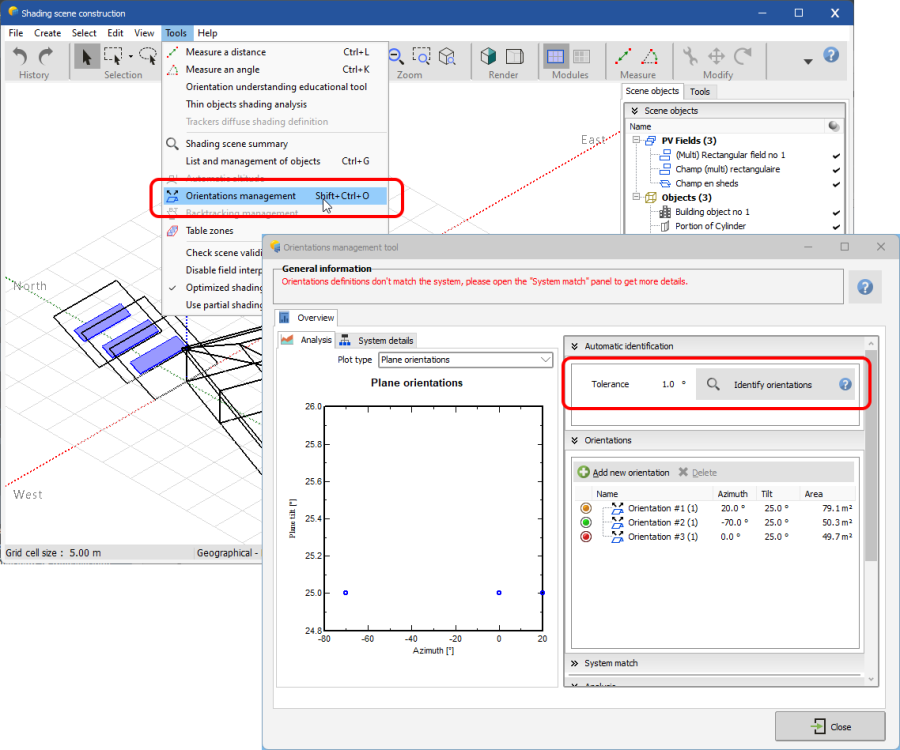Open the Plot type dropdown

click(x=465, y=360)
